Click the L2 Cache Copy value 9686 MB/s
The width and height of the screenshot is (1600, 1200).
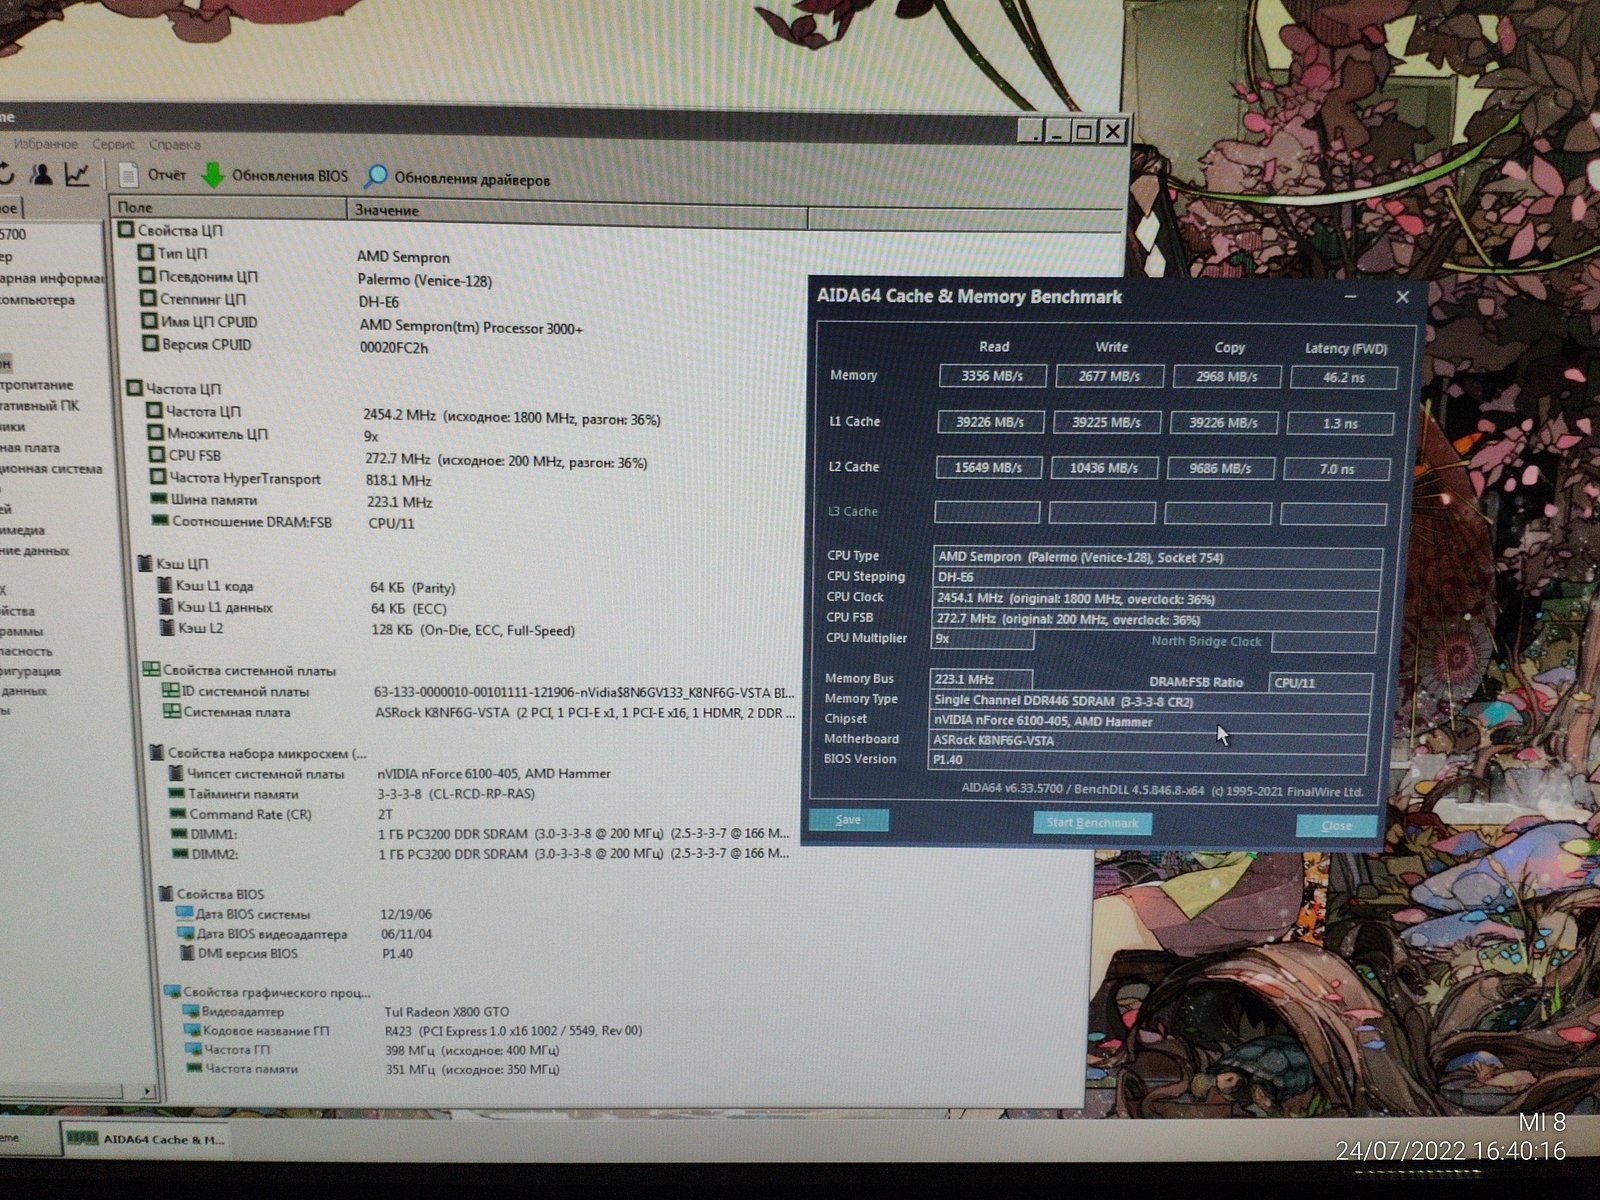[1221, 468]
